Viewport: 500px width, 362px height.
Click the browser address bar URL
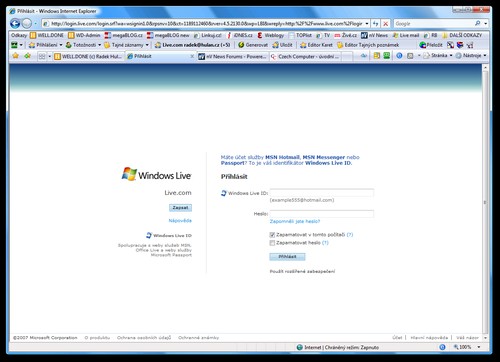coord(207,24)
